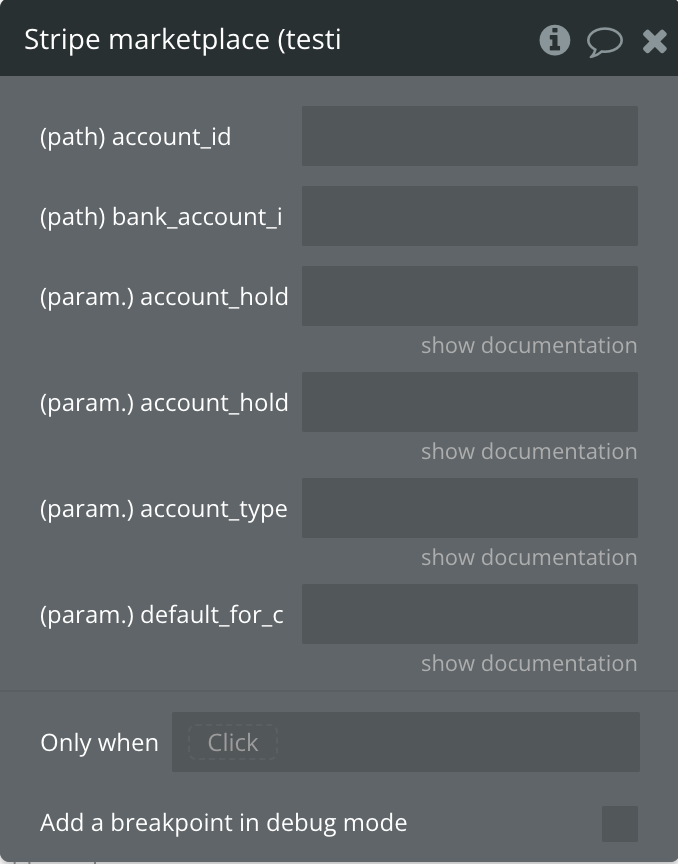678x864 pixels.
Task: Click the 'Only when' label
Action: [99, 743]
